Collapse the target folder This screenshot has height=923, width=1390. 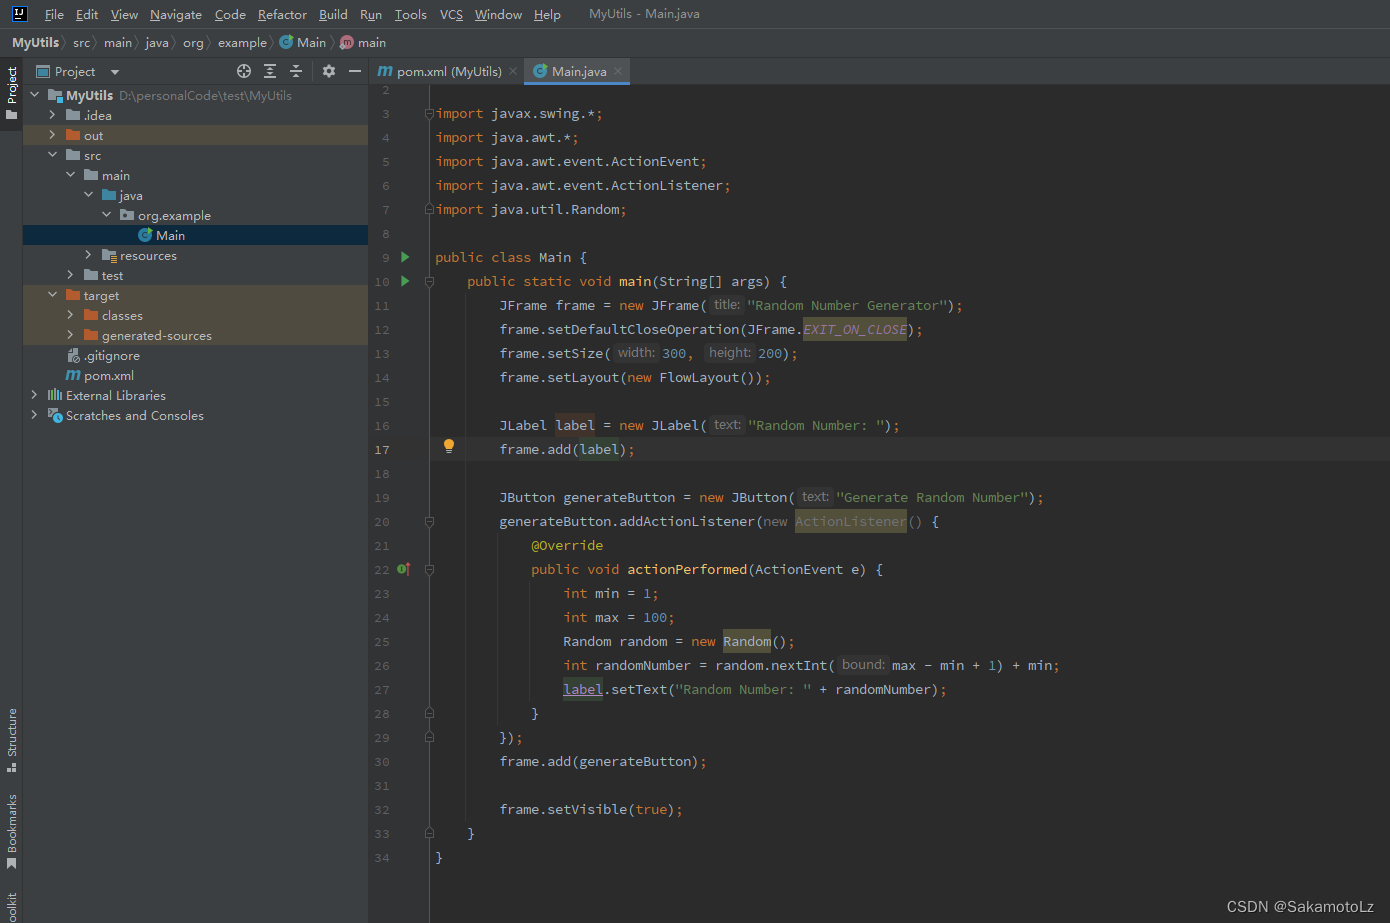click(52, 295)
